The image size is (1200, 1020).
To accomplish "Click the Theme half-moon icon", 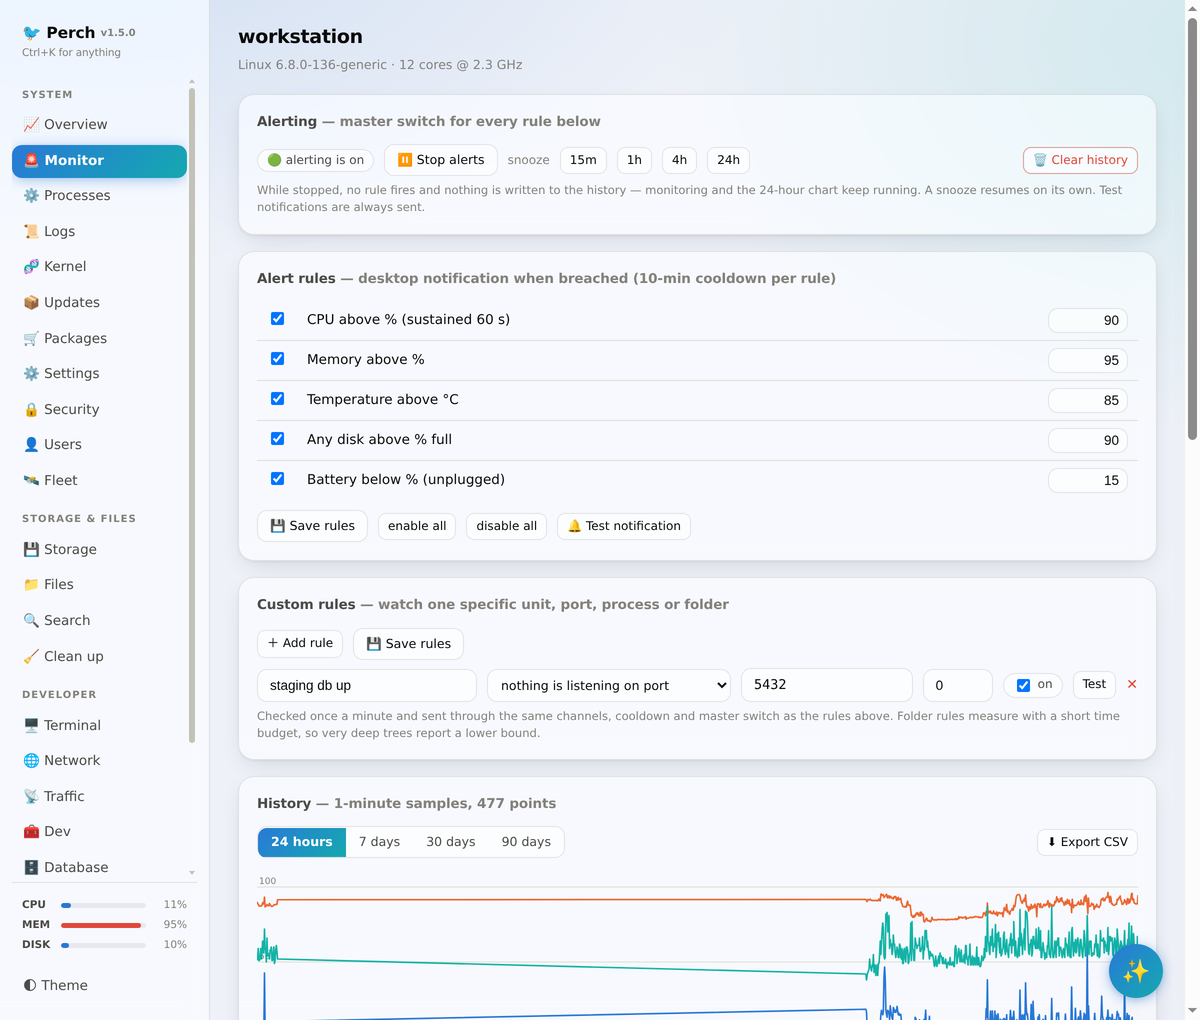I will tap(30, 985).
